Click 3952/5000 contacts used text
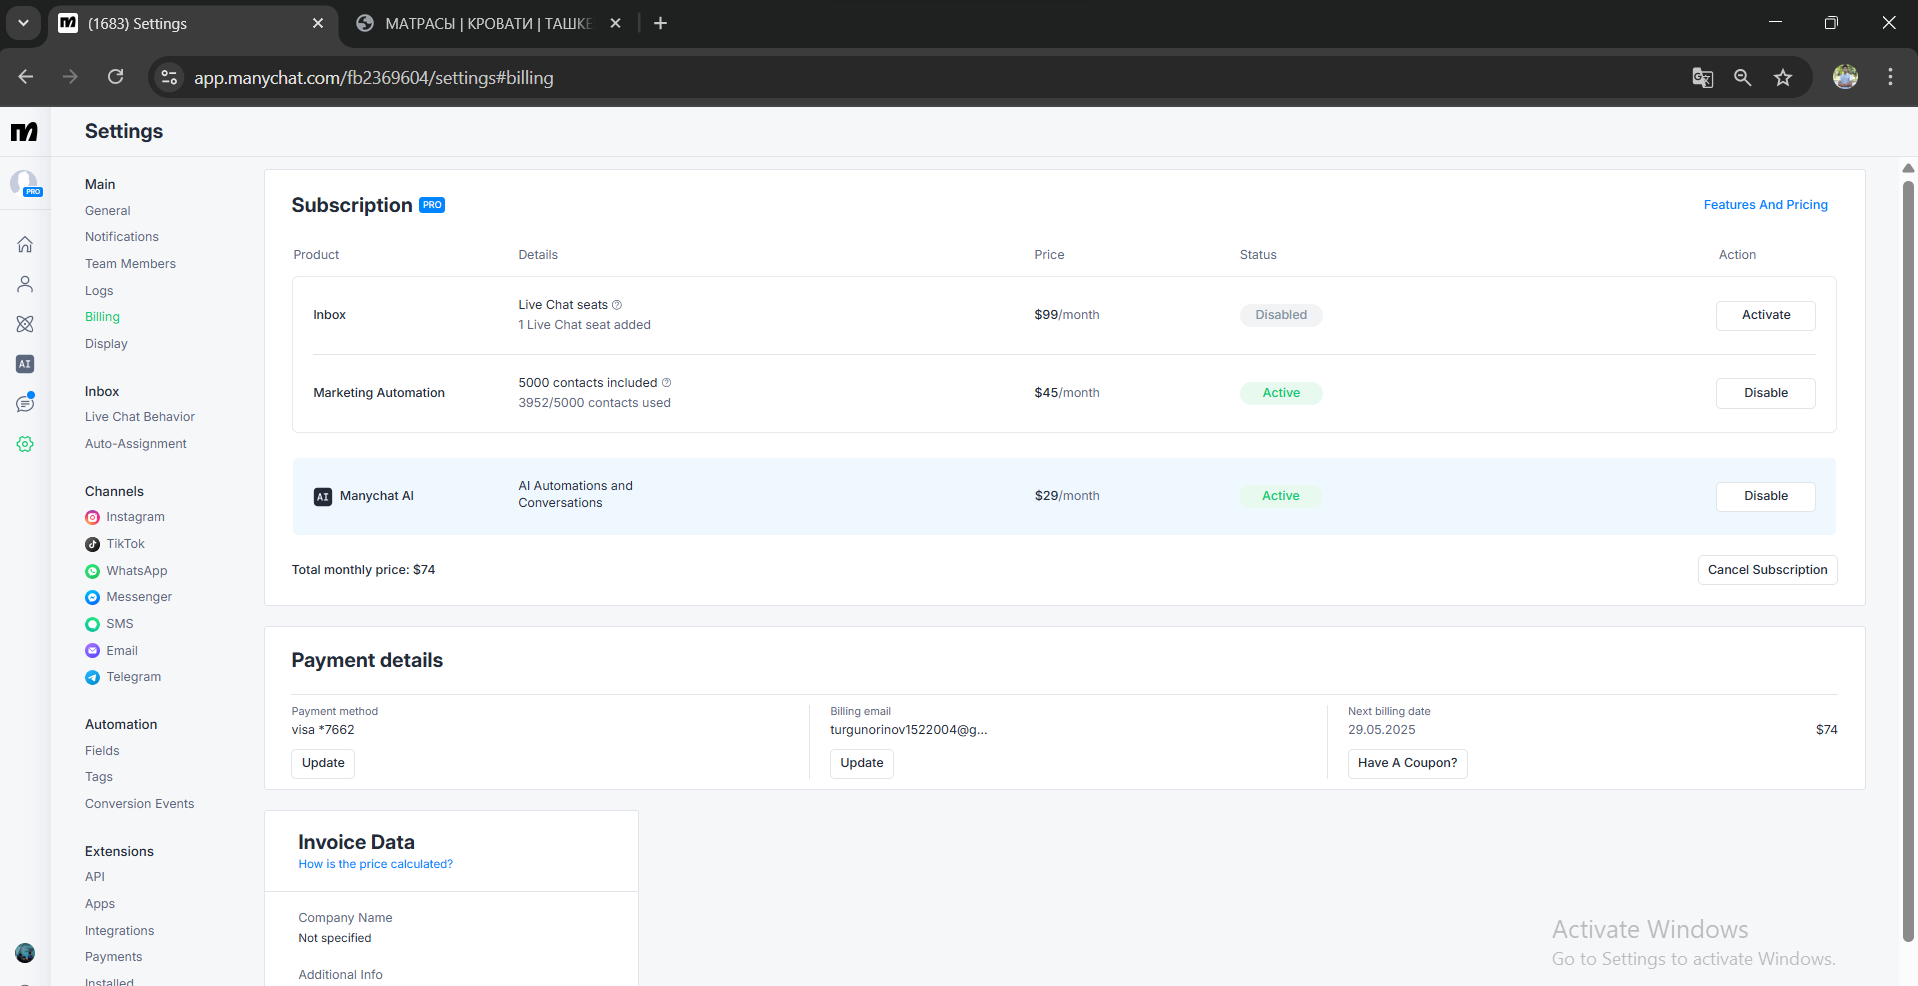Image resolution: width=1918 pixels, height=986 pixels. (594, 403)
